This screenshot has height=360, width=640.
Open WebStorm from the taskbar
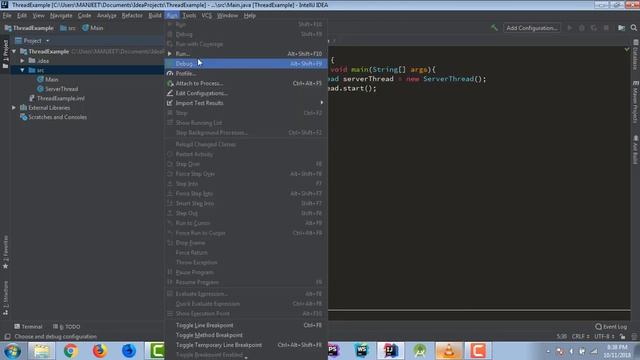[362, 351]
